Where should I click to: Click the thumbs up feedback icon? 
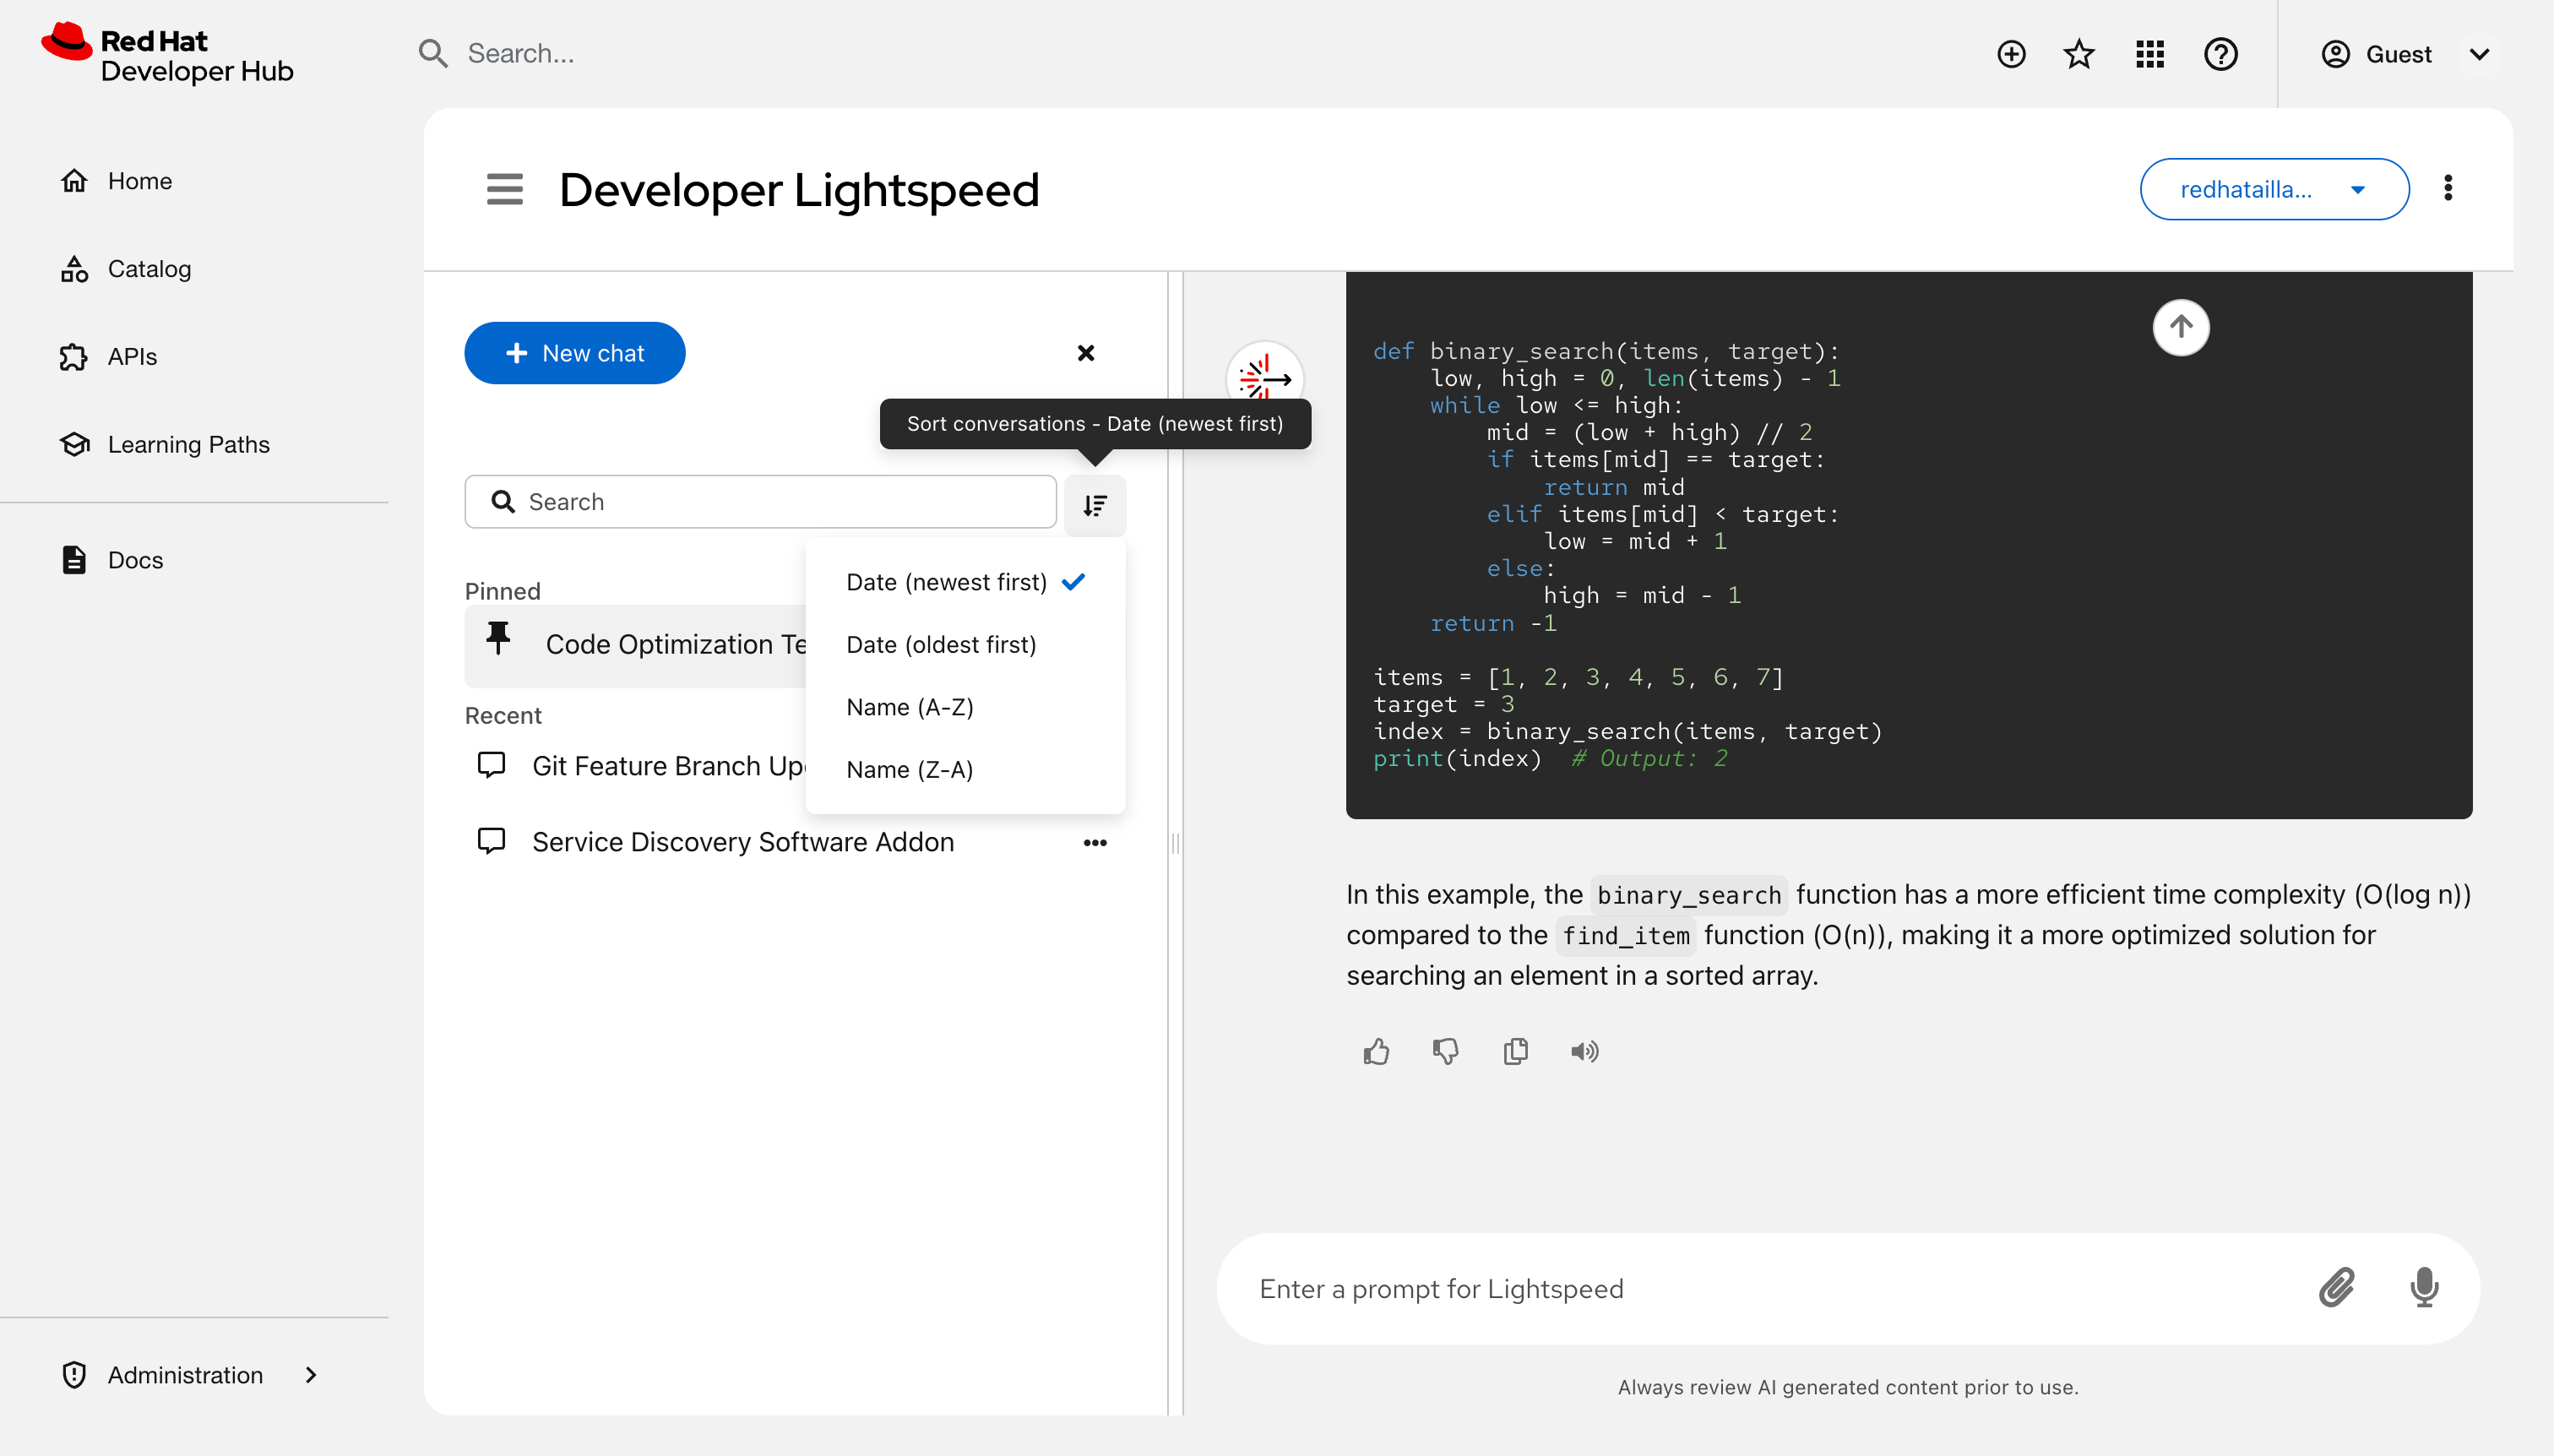(1376, 1051)
